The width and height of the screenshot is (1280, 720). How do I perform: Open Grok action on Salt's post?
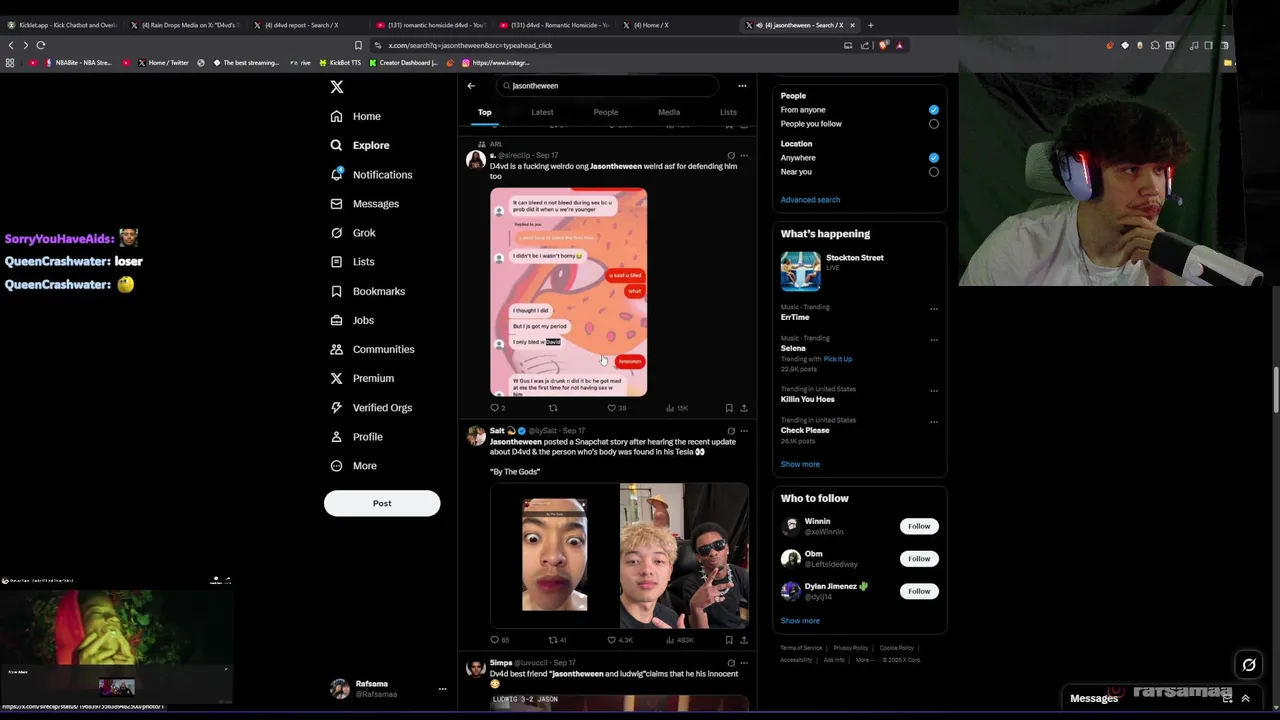pos(731,431)
